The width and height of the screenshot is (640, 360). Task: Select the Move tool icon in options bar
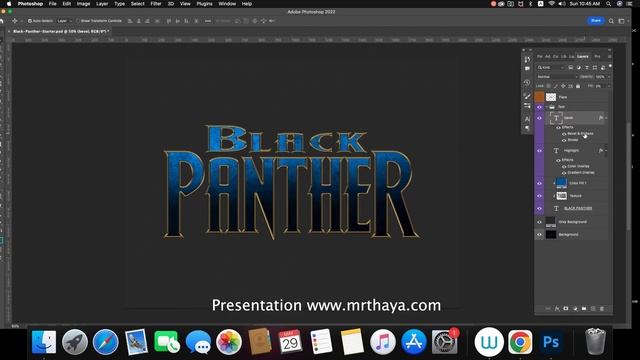[15, 21]
